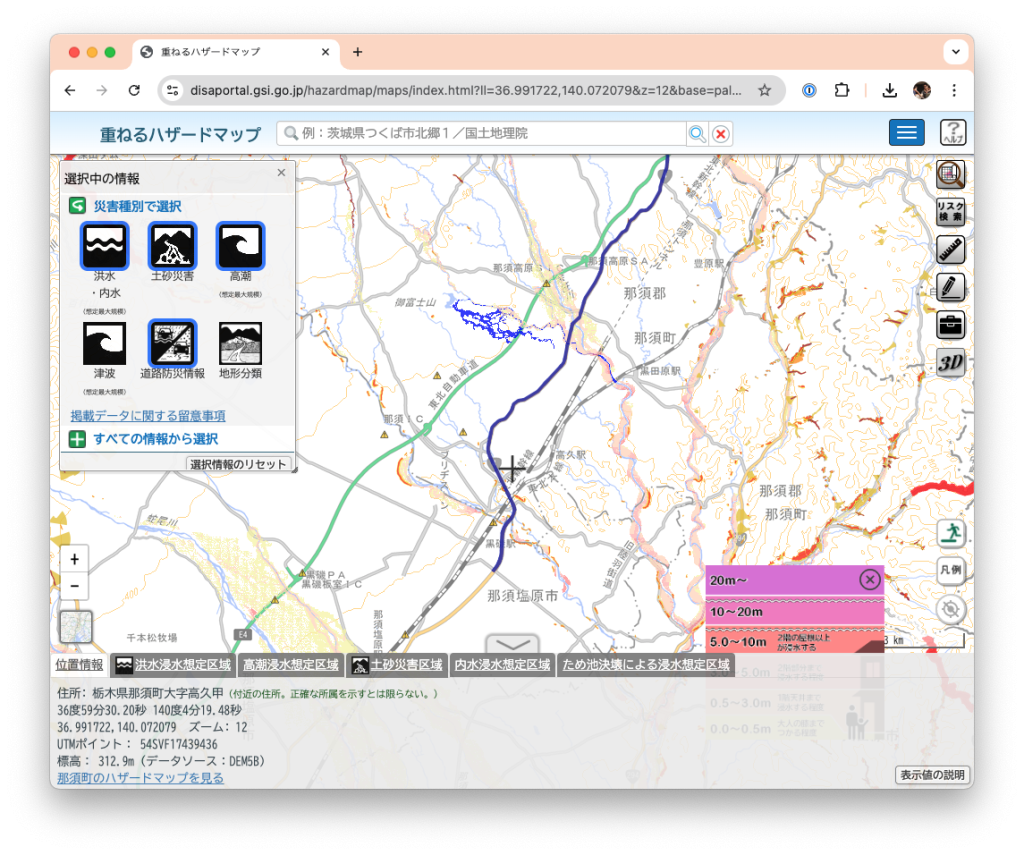Open the Chrome profile avatar

point(922,90)
